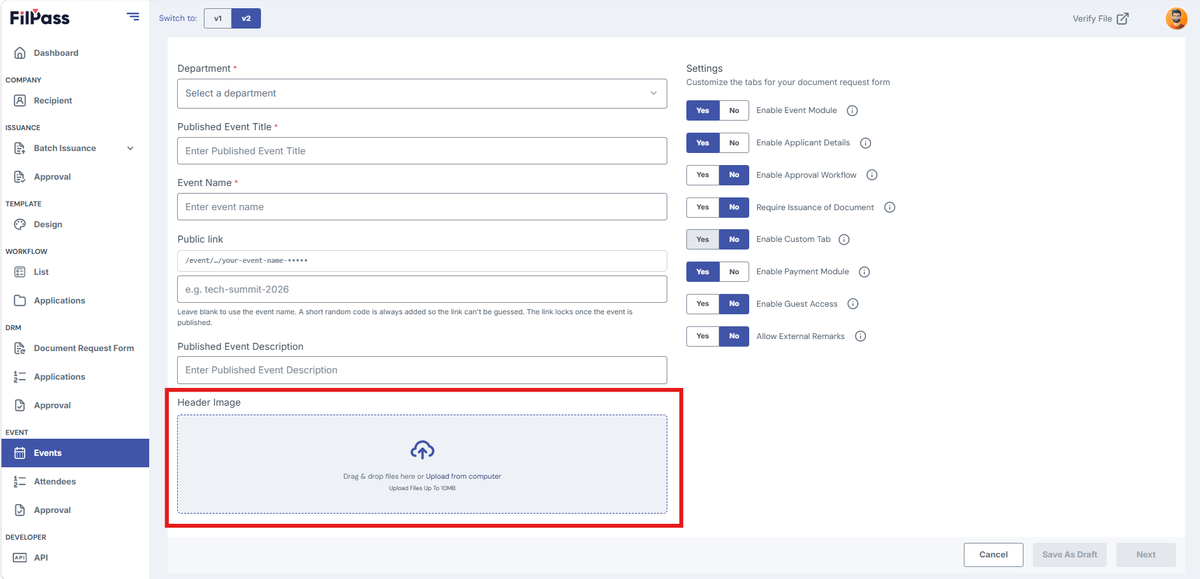Set Enable Custom Tab to Yes
1200x579 pixels.
point(703,239)
